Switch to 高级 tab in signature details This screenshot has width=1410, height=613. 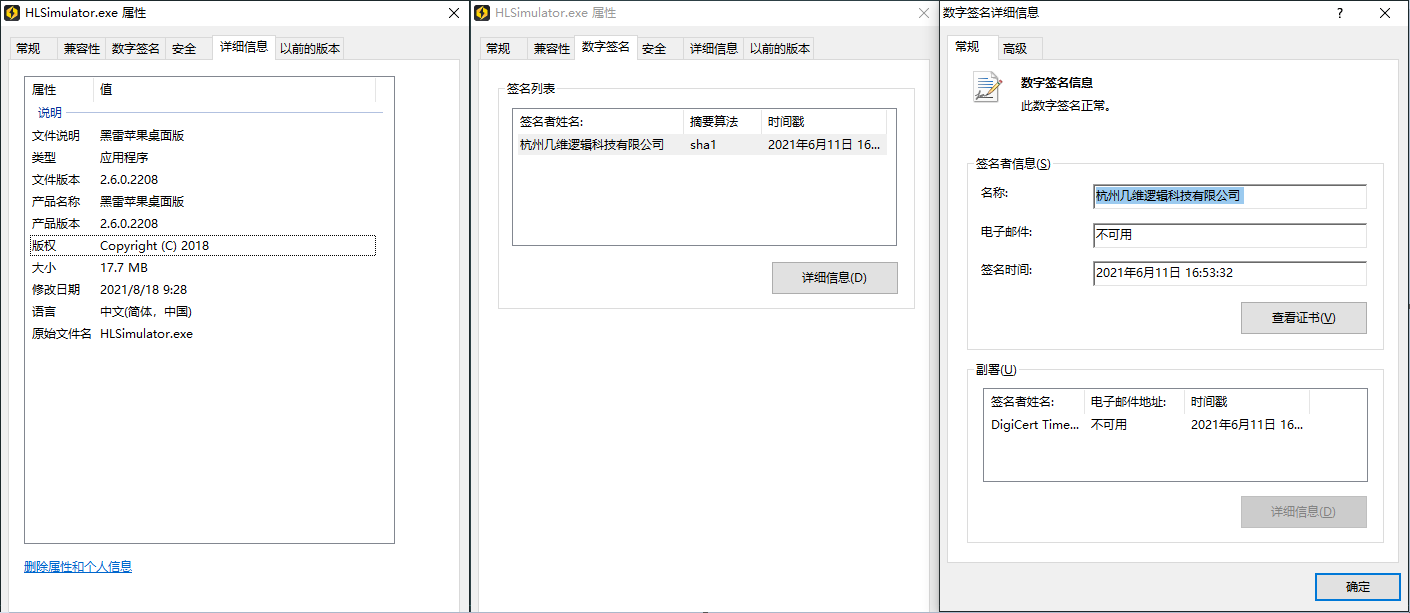point(1015,48)
